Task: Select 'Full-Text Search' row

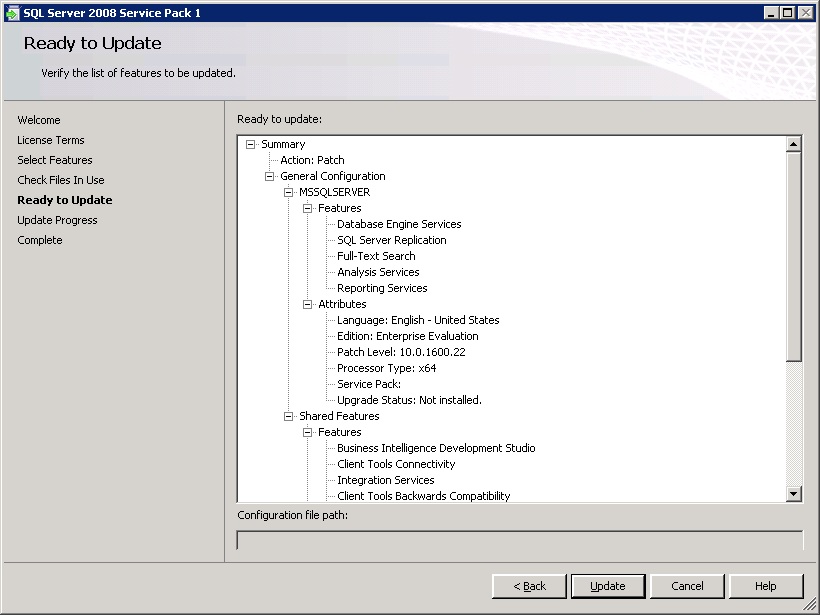Action: point(376,256)
